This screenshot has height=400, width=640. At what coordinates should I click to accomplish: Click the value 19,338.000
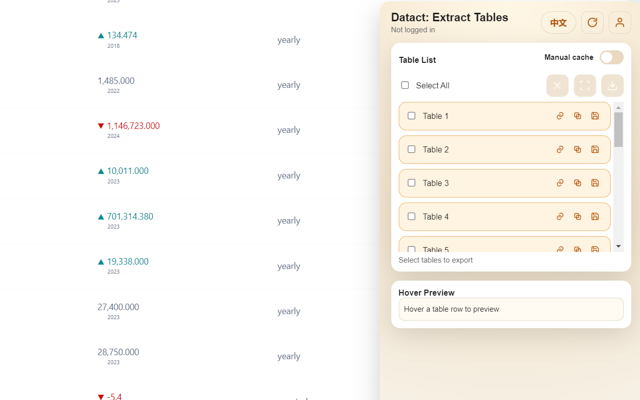(128, 261)
